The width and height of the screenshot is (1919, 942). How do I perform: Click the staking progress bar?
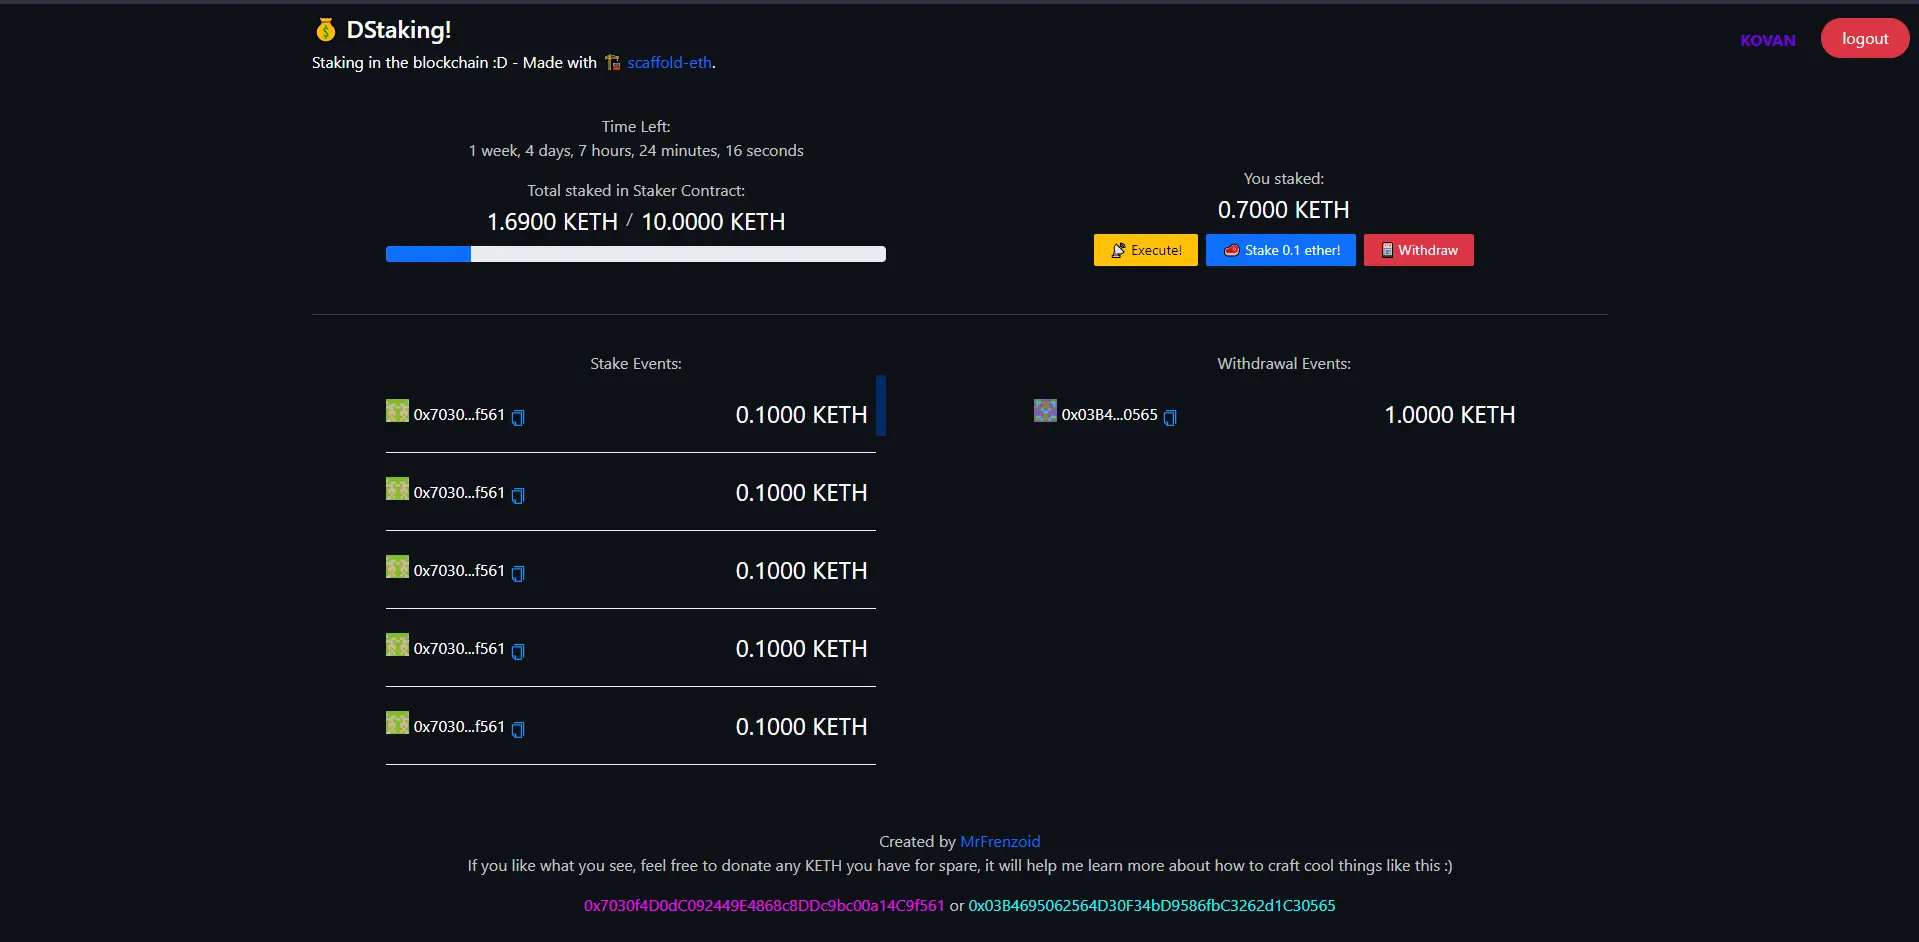pos(635,254)
